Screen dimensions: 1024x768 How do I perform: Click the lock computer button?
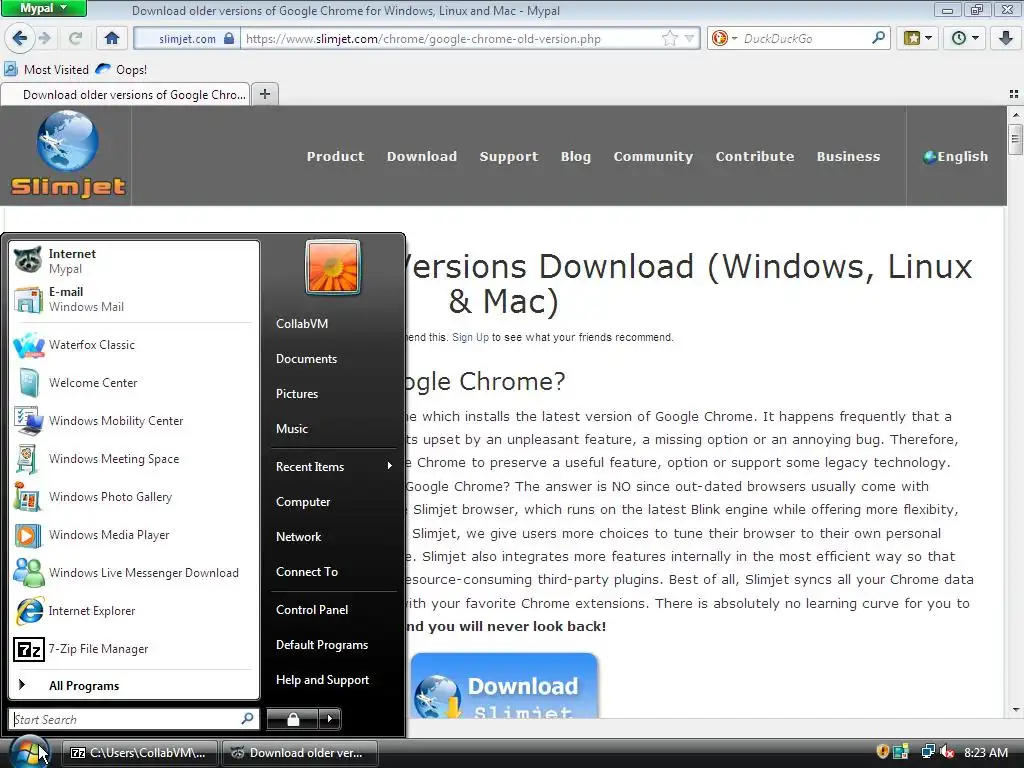pyautogui.click(x=293, y=719)
